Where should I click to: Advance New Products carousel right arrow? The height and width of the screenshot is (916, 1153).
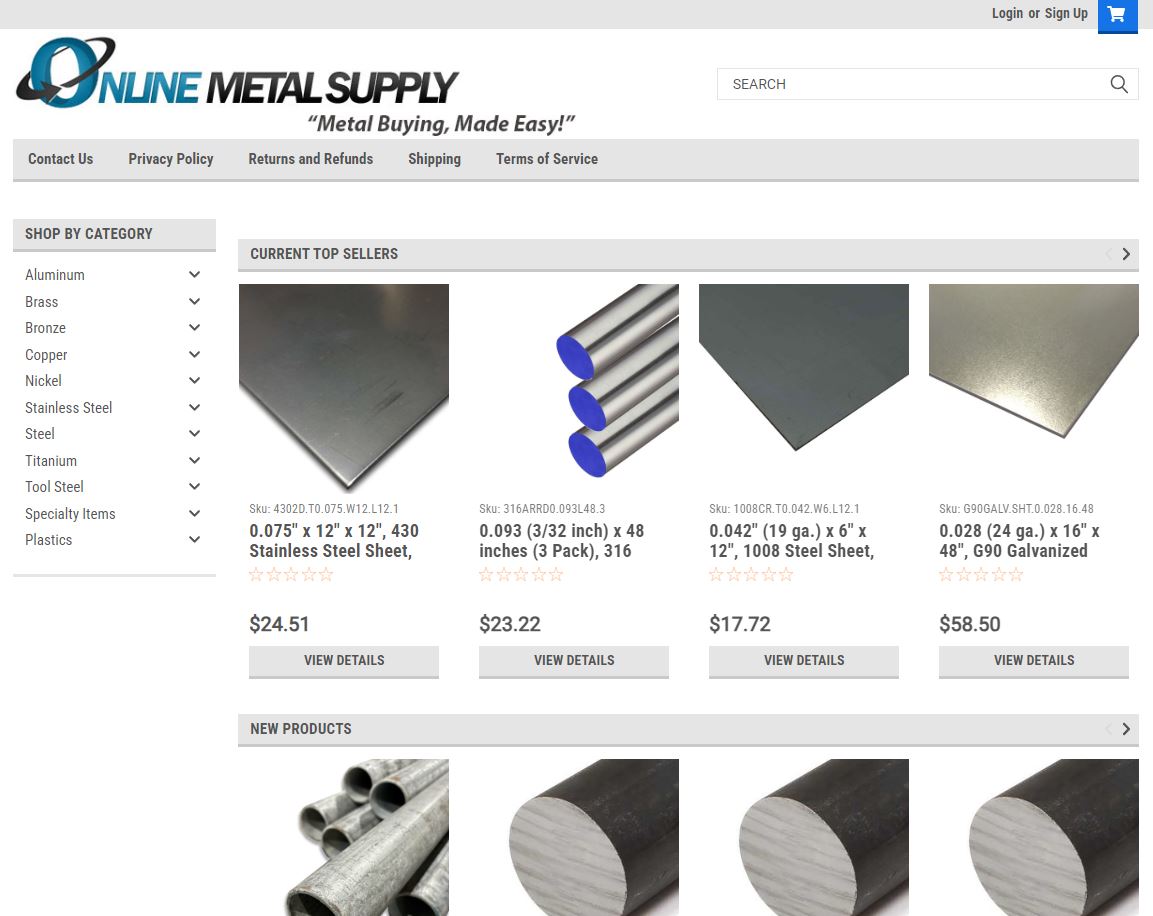pos(1126,729)
